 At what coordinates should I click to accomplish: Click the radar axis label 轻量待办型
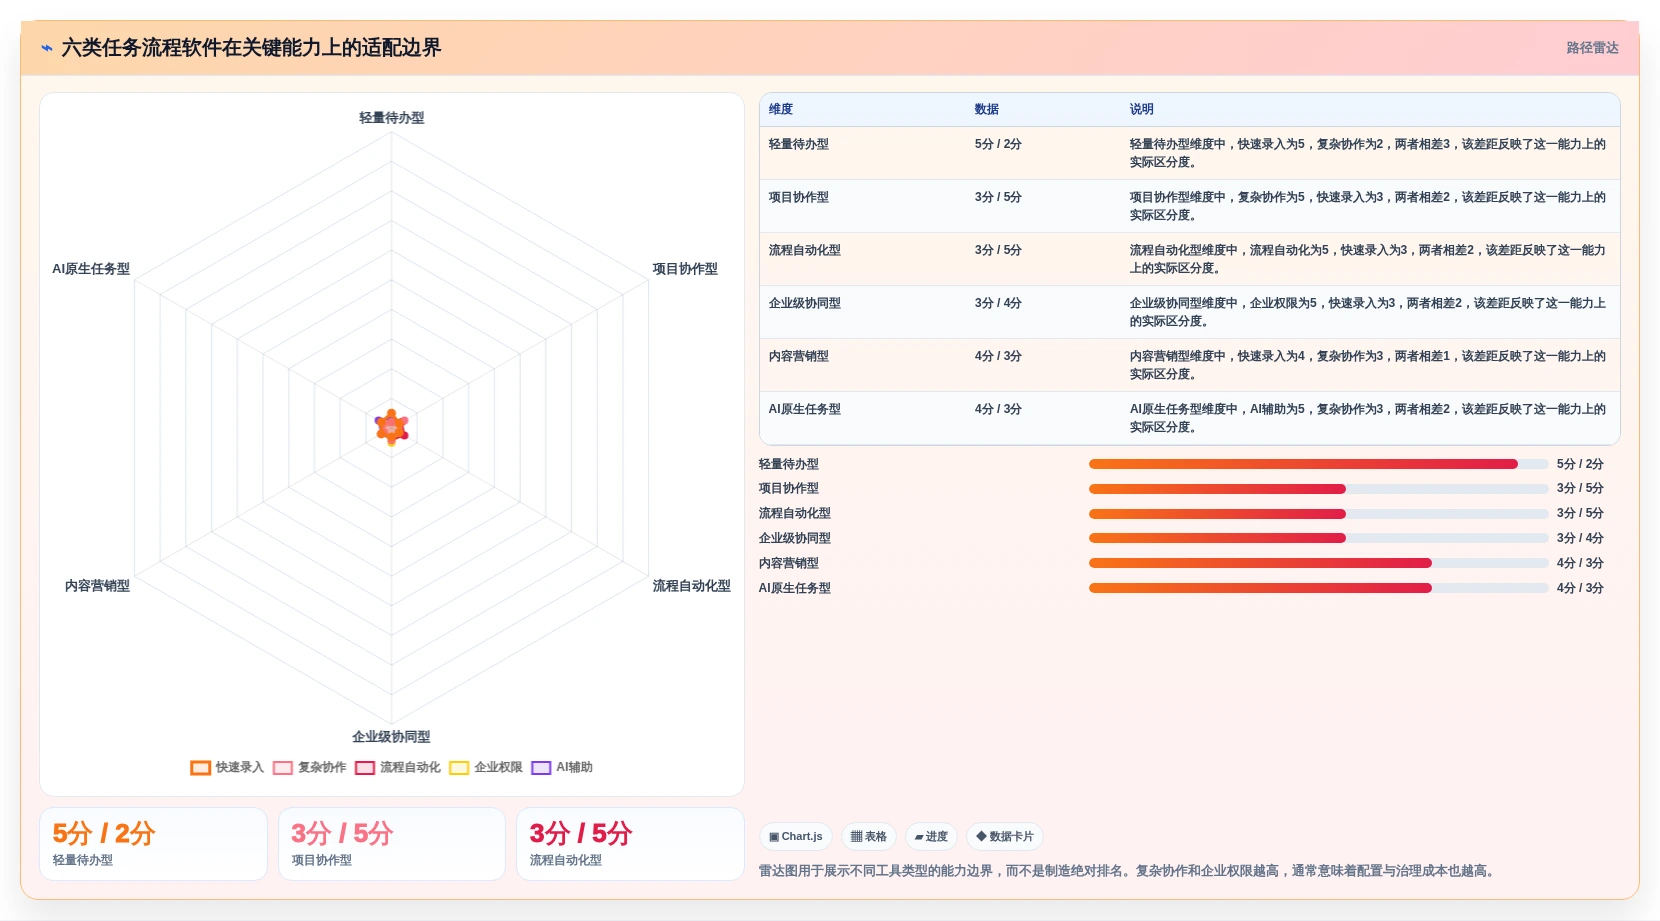[392, 118]
